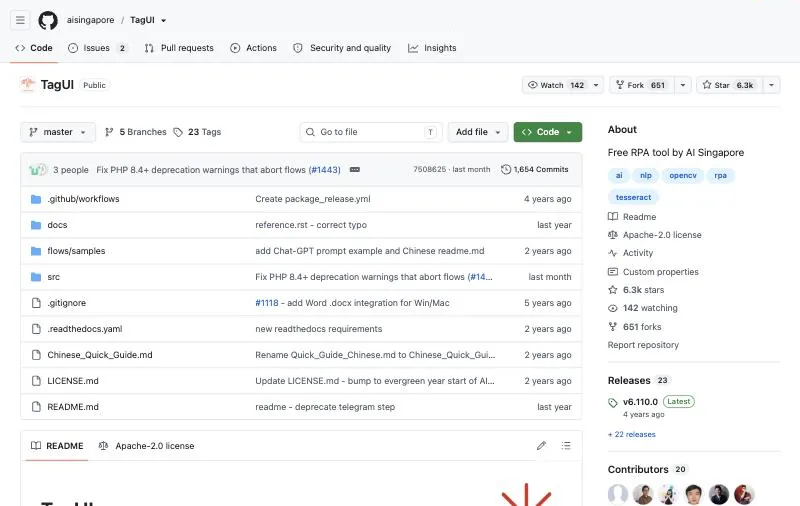Edit README with the pencil icon
Viewport: 800px width, 506px height.
click(541, 446)
